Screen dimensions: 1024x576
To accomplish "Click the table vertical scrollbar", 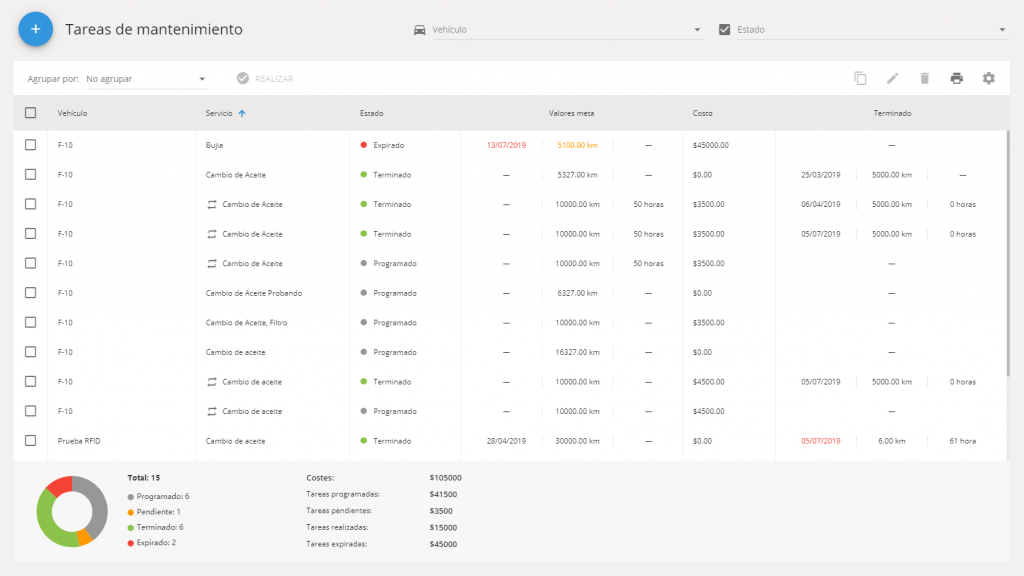I will [1008, 255].
